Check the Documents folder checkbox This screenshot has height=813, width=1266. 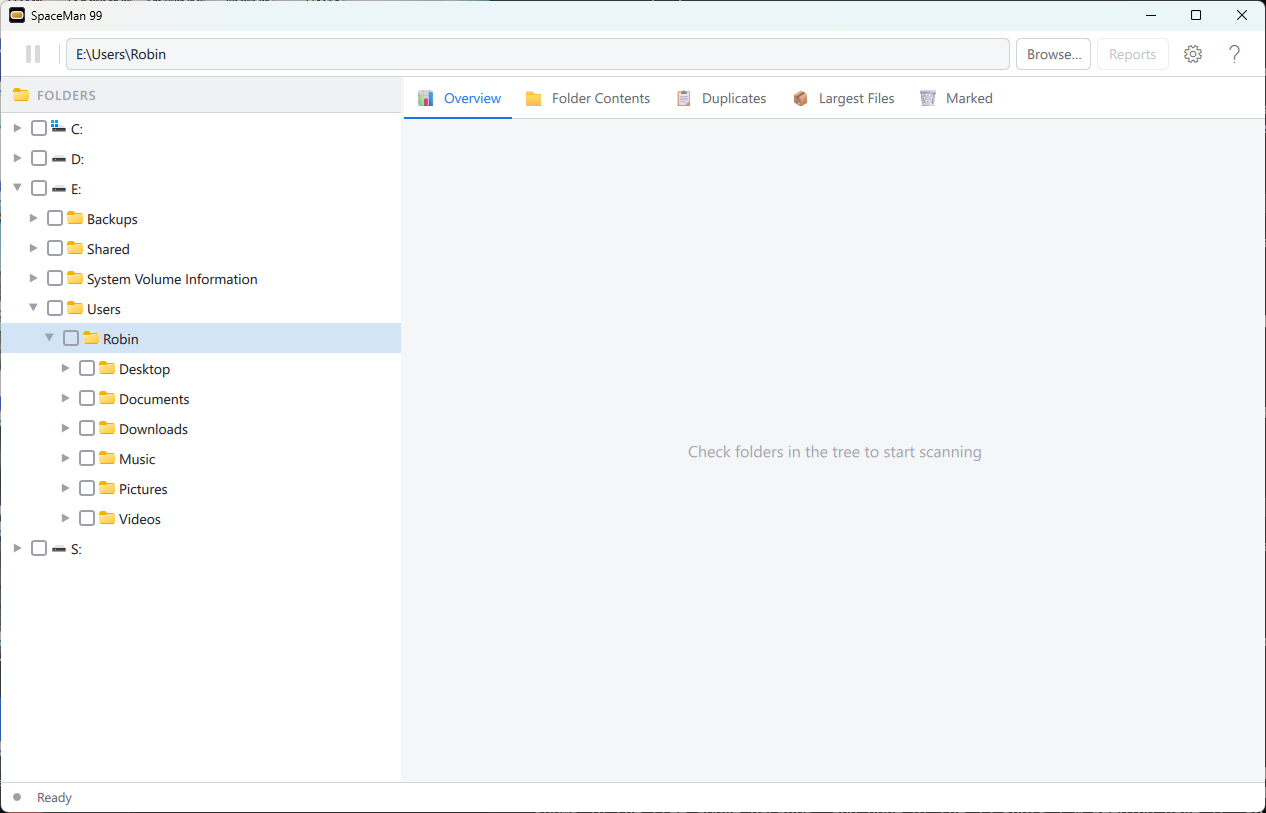coord(87,398)
